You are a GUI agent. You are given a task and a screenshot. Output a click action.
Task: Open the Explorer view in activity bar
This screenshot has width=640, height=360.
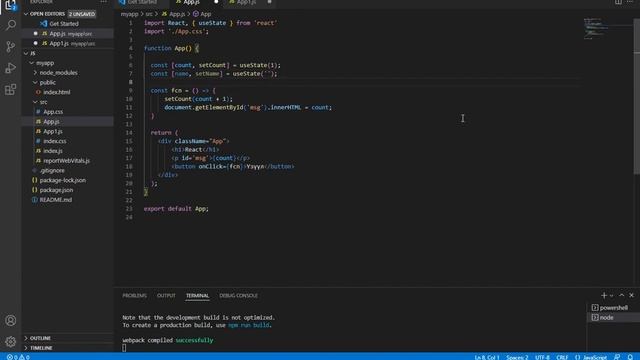coord(11,5)
